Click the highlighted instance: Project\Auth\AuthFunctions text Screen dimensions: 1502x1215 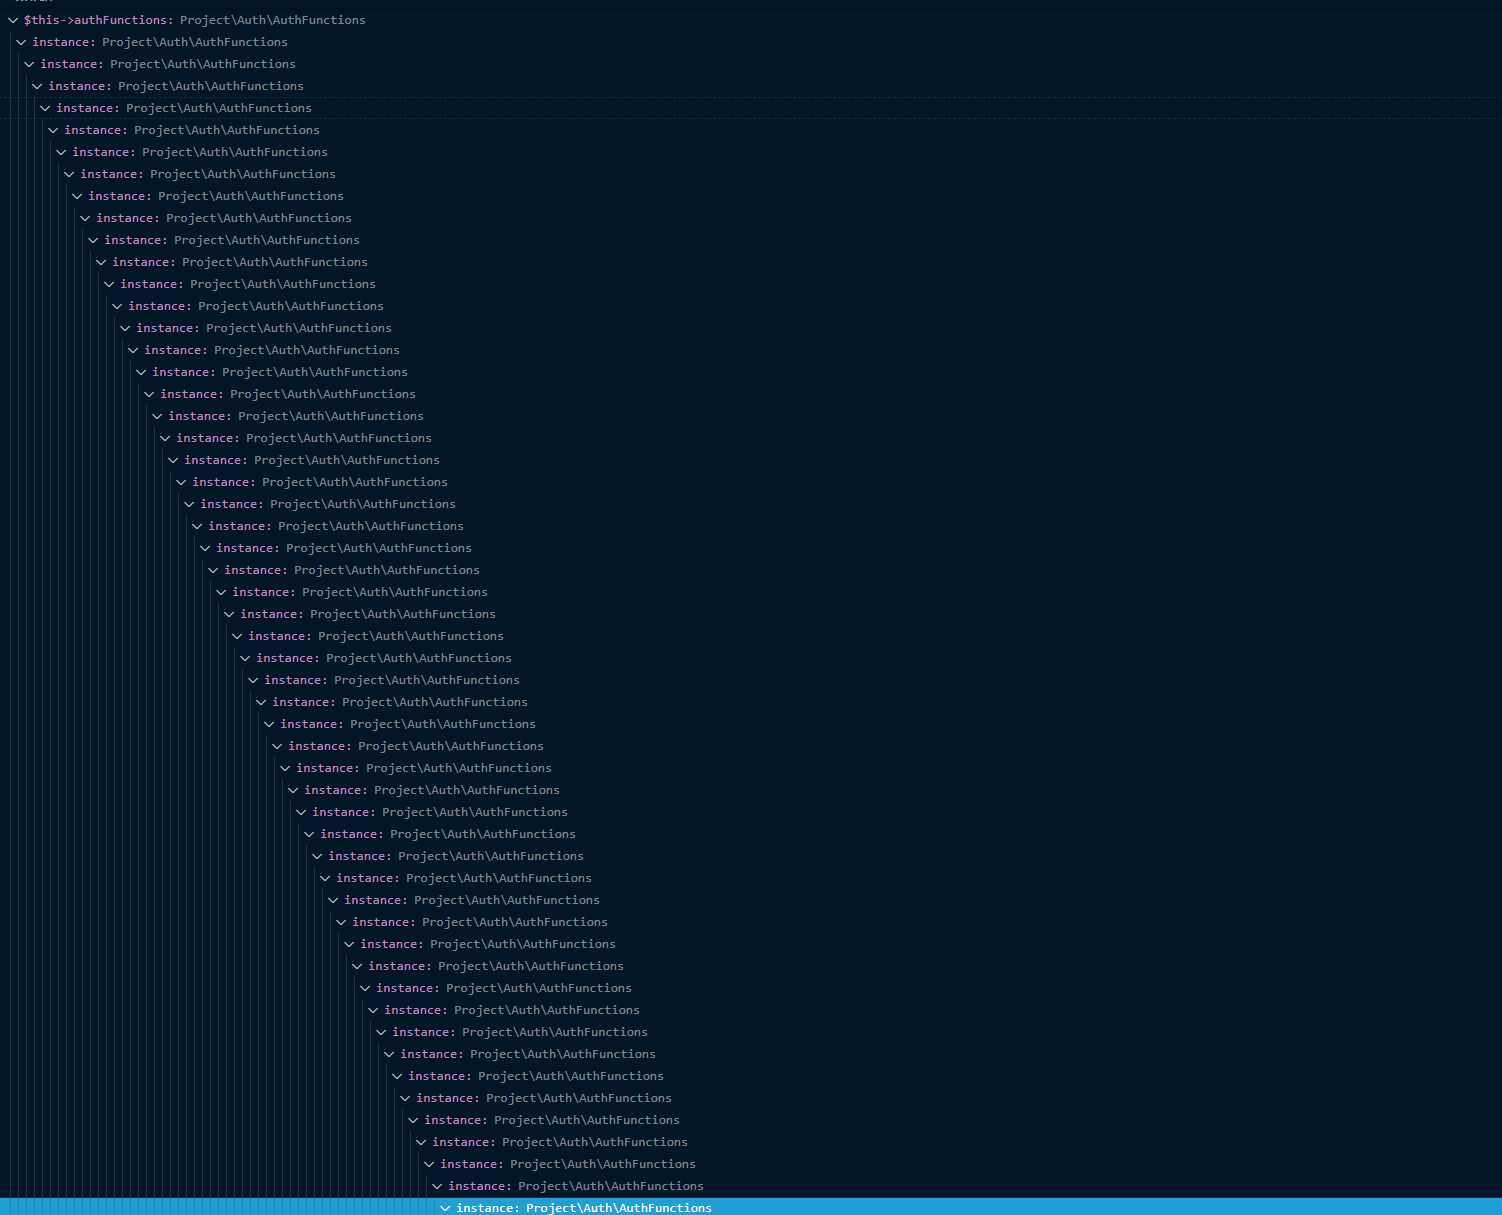(584, 1208)
